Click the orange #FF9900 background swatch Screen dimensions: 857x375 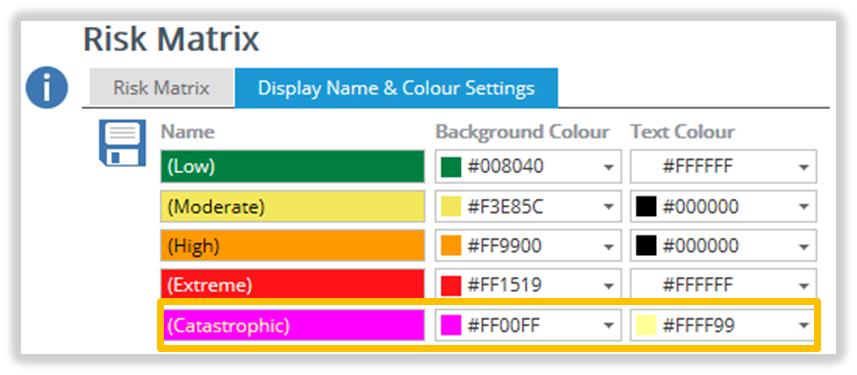451,246
